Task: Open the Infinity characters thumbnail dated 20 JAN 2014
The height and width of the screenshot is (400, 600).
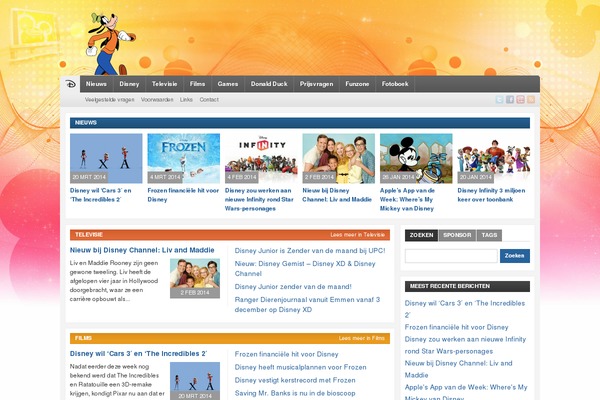Action: pos(494,158)
